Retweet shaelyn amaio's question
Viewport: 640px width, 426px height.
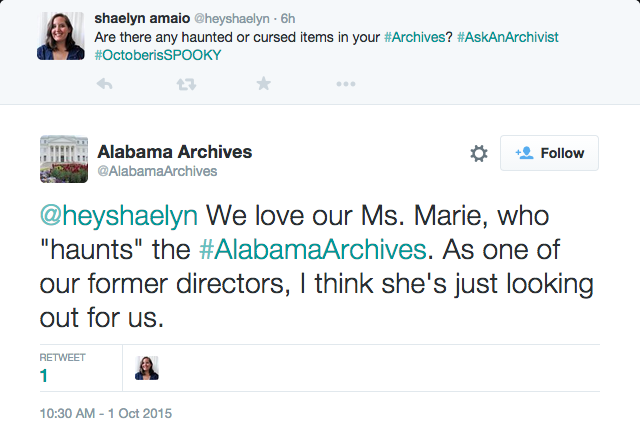(185, 84)
